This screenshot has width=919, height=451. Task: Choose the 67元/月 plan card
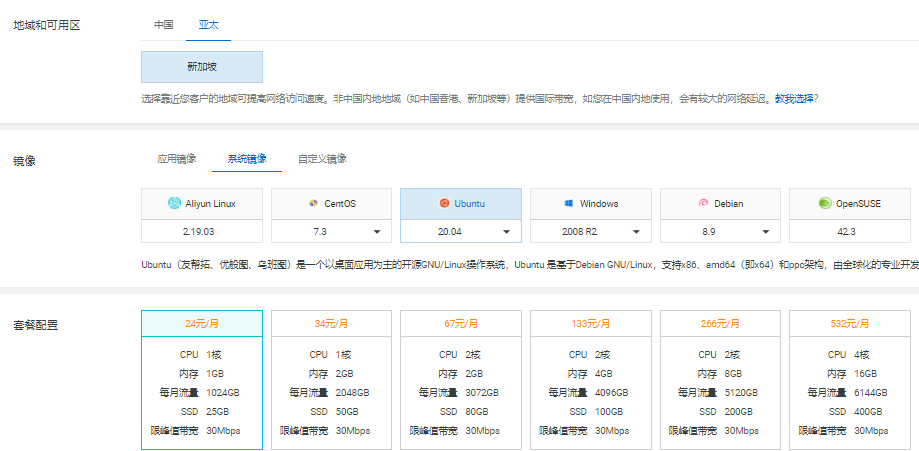461,380
